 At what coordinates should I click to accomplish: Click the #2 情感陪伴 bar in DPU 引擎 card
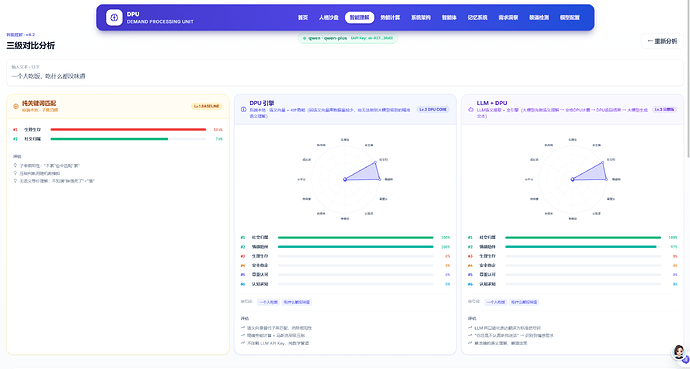[356, 247]
